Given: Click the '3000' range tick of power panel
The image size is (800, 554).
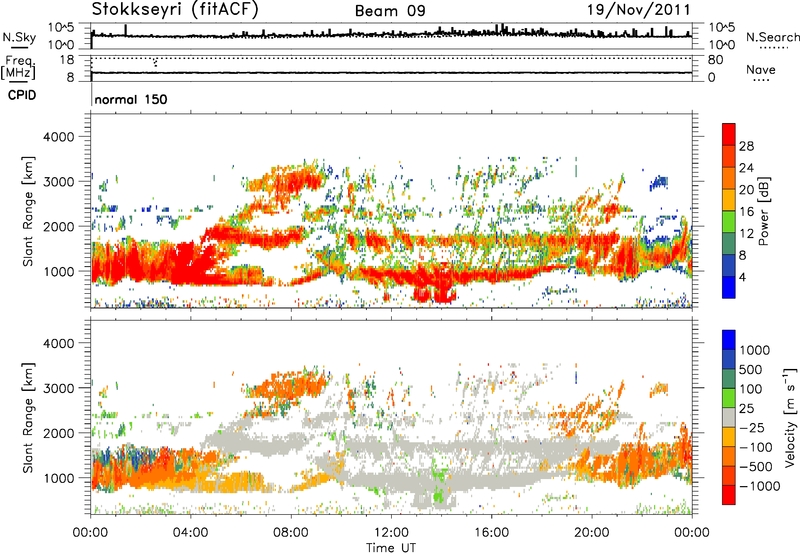Looking at the screenshot, I should [58, 182].
